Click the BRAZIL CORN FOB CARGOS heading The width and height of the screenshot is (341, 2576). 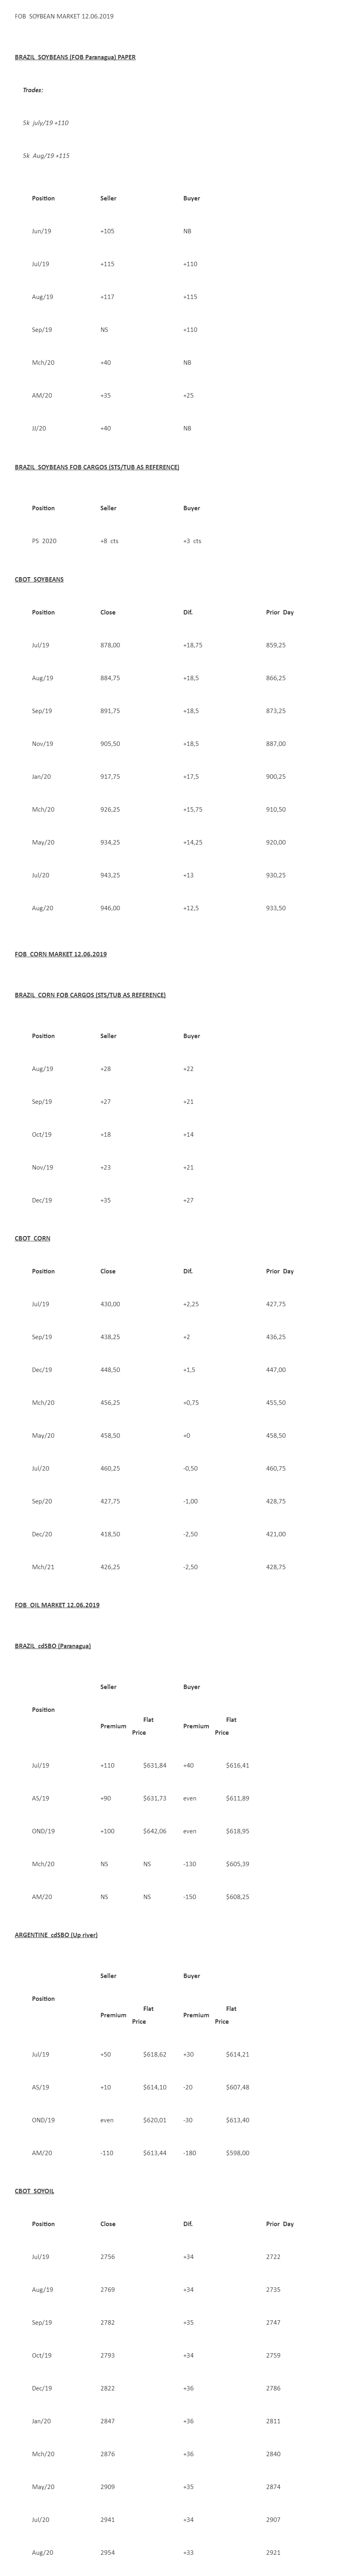(90, 995)
